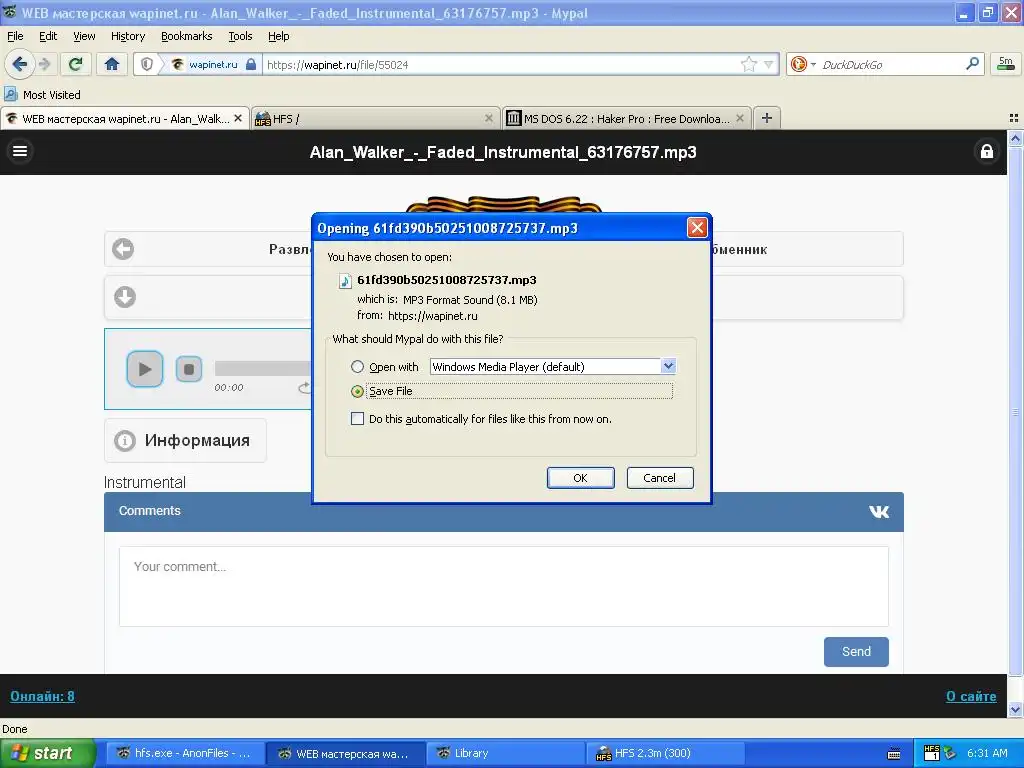This screenshot has height=768, width=1024.
Task: Click the page scrollbar down arrow
Action: coord(1015,710)
